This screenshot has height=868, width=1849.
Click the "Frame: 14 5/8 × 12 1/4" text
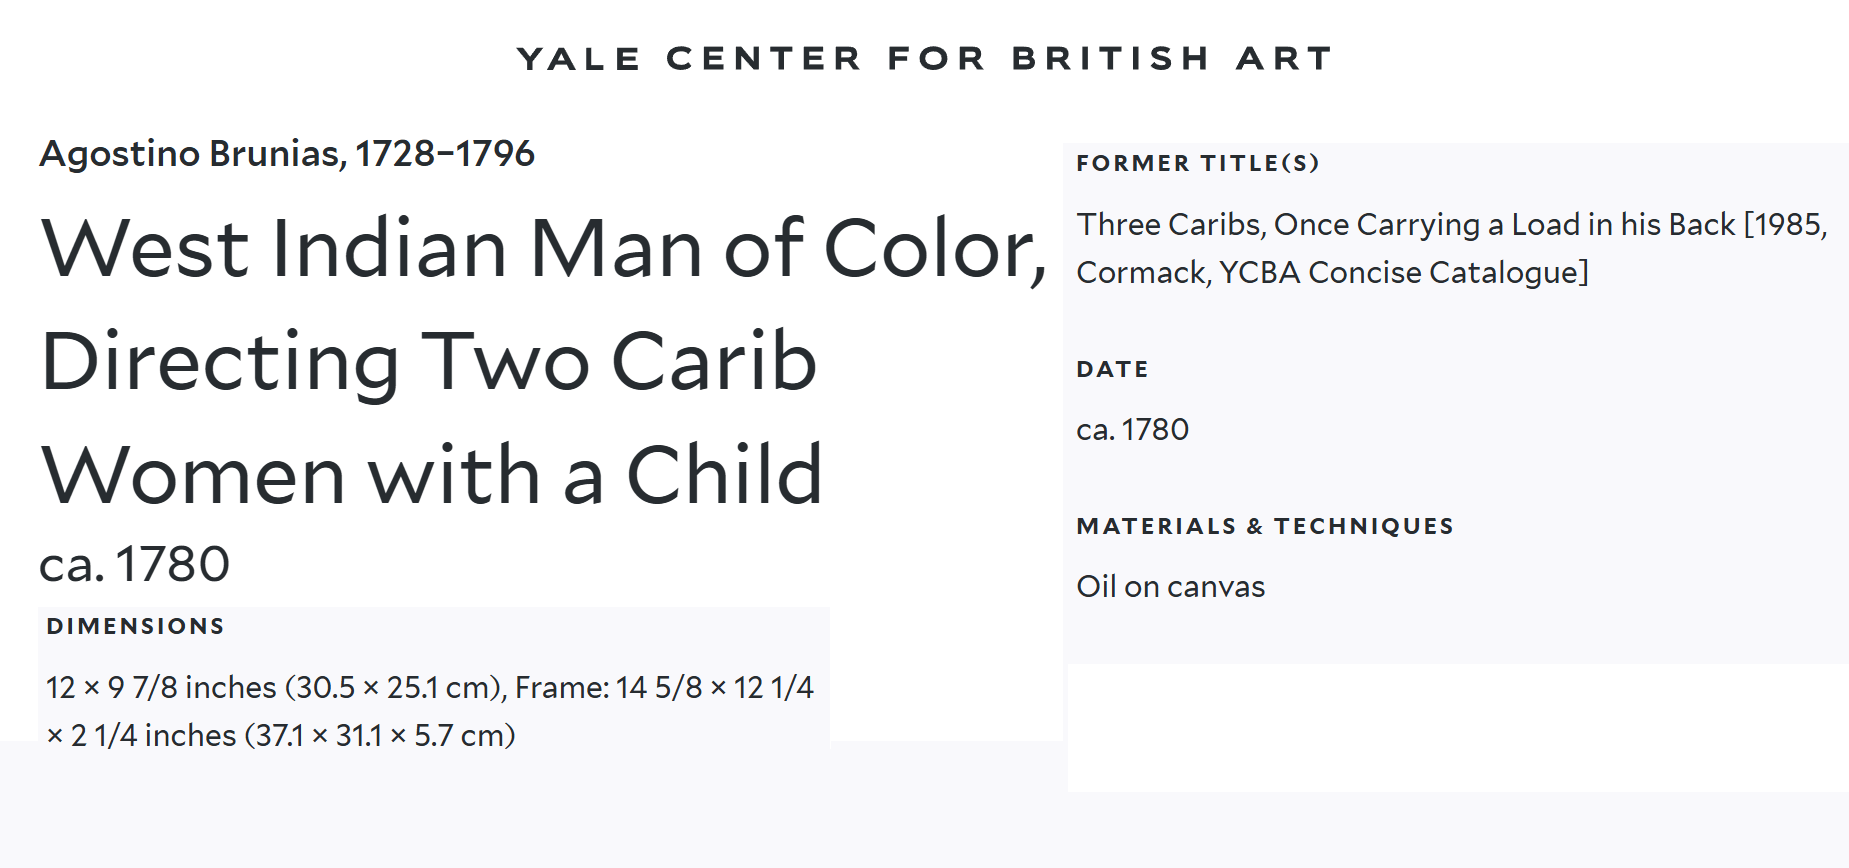pyautogui.click(x=664, y=688)
